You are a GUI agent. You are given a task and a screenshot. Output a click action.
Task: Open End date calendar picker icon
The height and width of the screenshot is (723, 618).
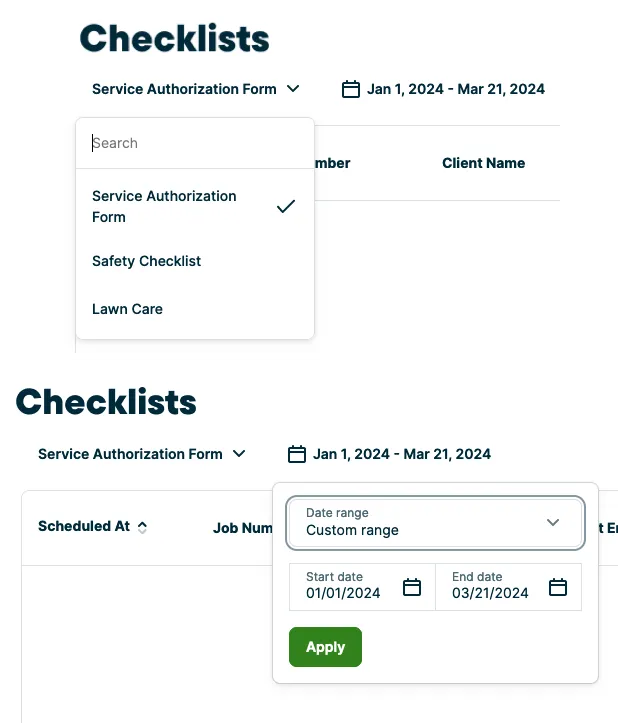click(558, 587)
